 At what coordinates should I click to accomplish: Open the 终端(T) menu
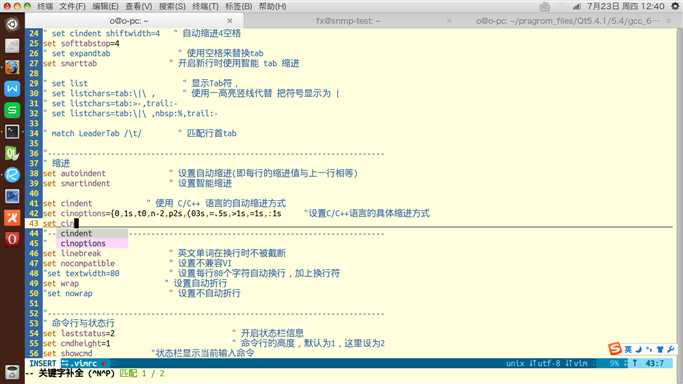205,7
